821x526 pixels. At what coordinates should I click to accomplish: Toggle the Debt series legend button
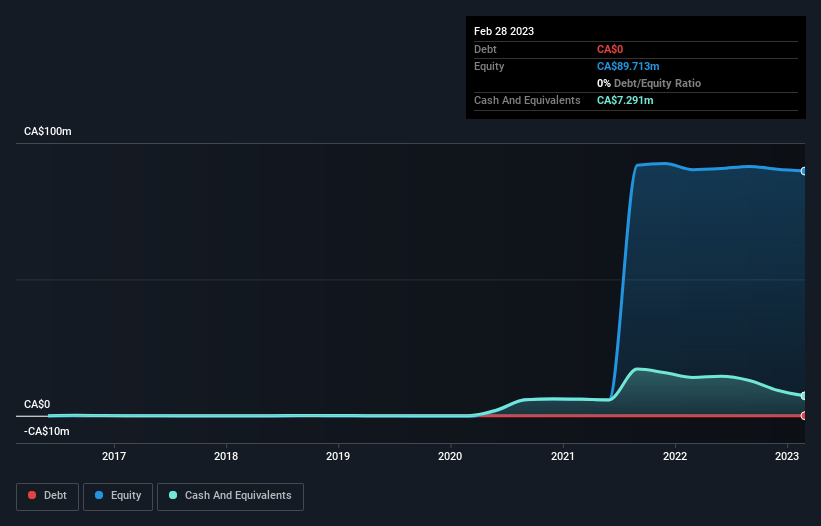point(47,496)
